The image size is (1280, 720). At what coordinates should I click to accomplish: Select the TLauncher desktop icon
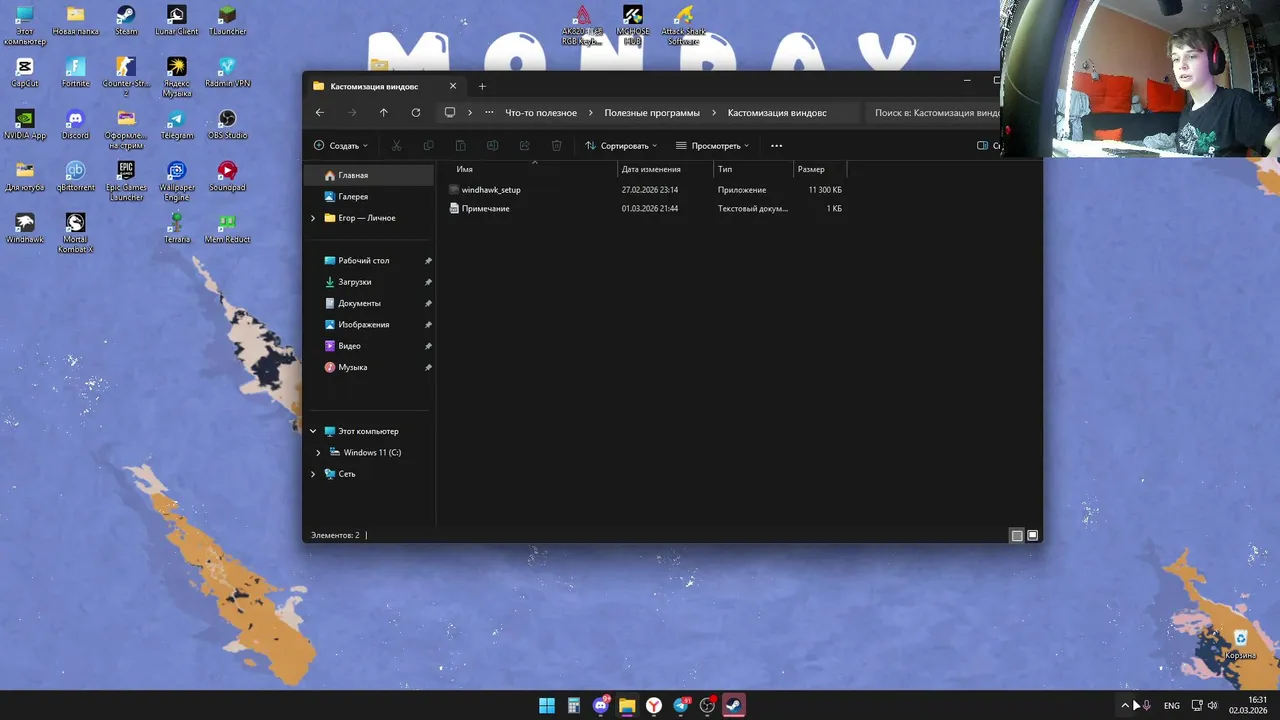228,21
